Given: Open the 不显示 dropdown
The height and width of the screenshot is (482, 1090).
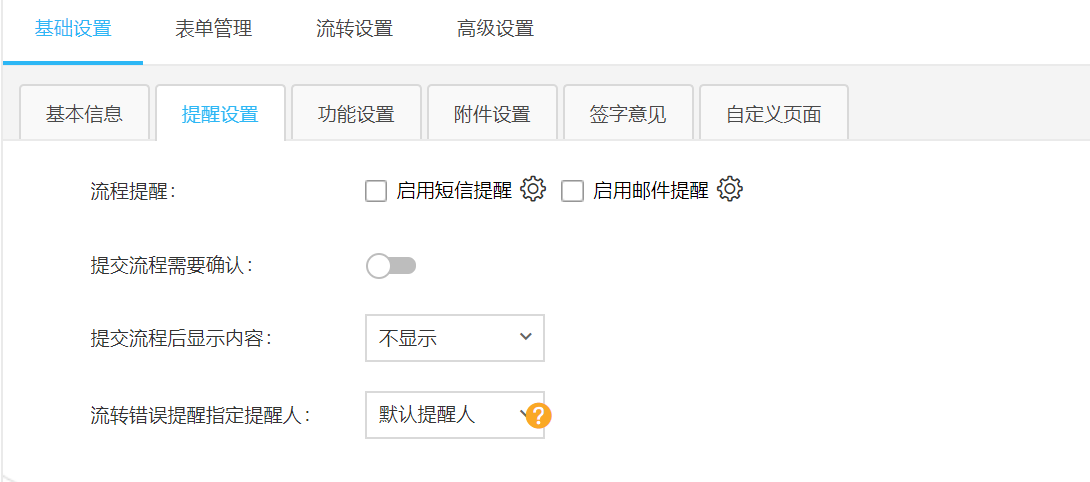Looking at the screenshot, I should (455, 338).
